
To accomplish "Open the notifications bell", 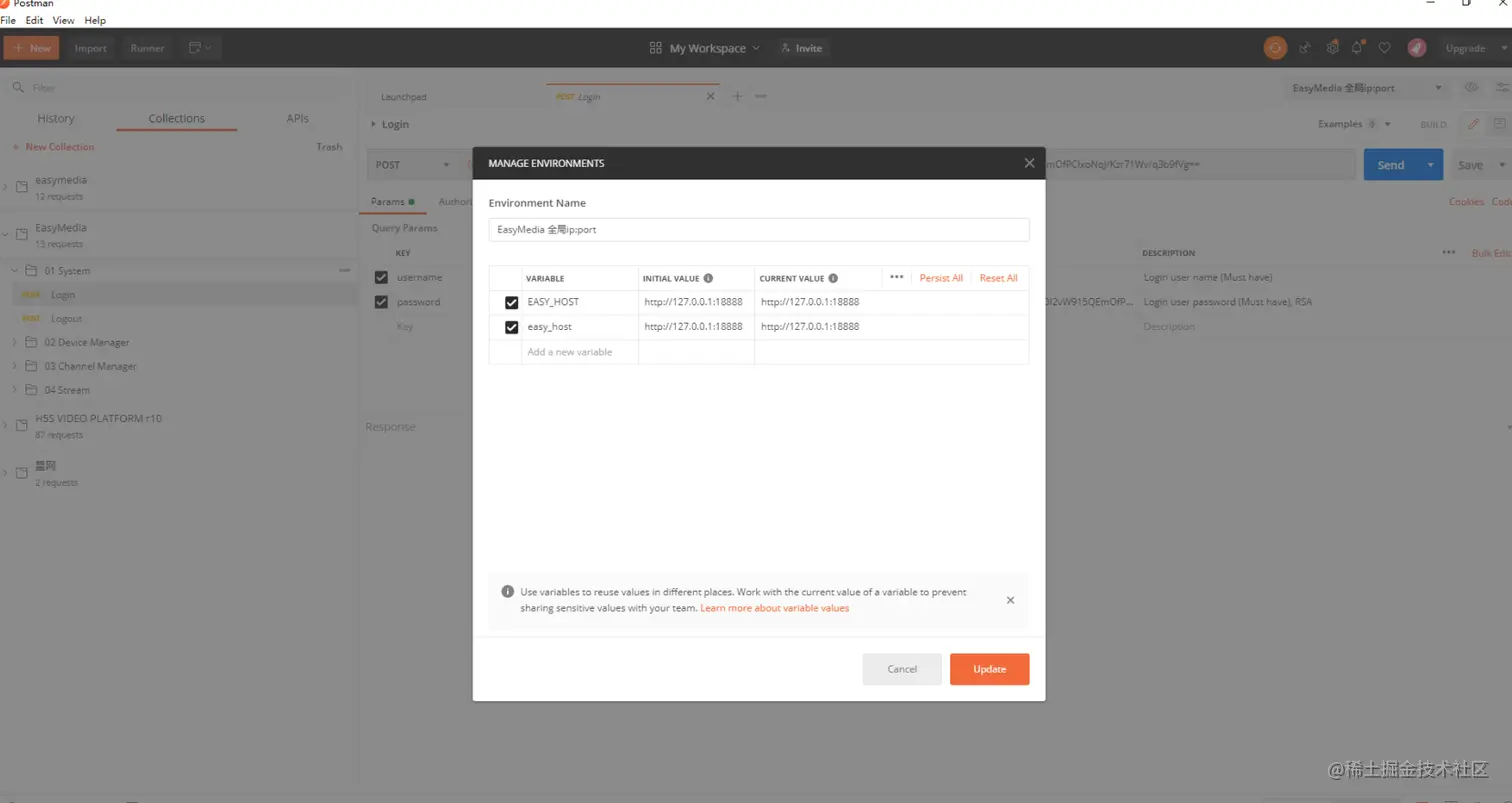I will point(1358,48).
